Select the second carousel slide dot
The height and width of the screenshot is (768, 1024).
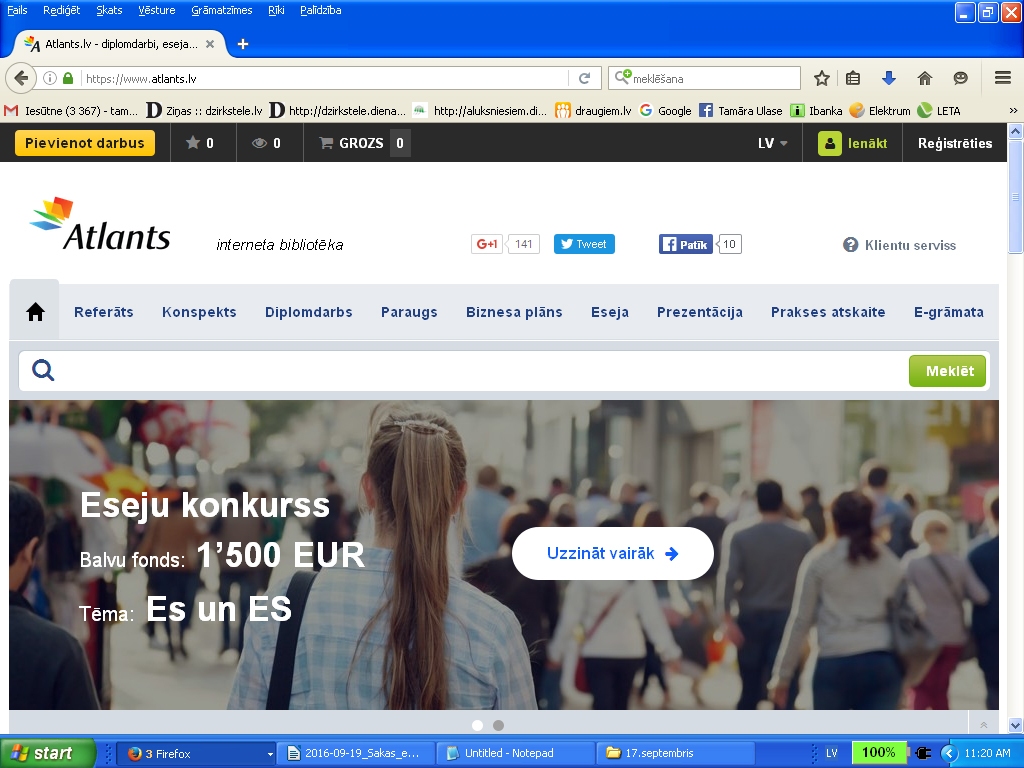[499, 725]
